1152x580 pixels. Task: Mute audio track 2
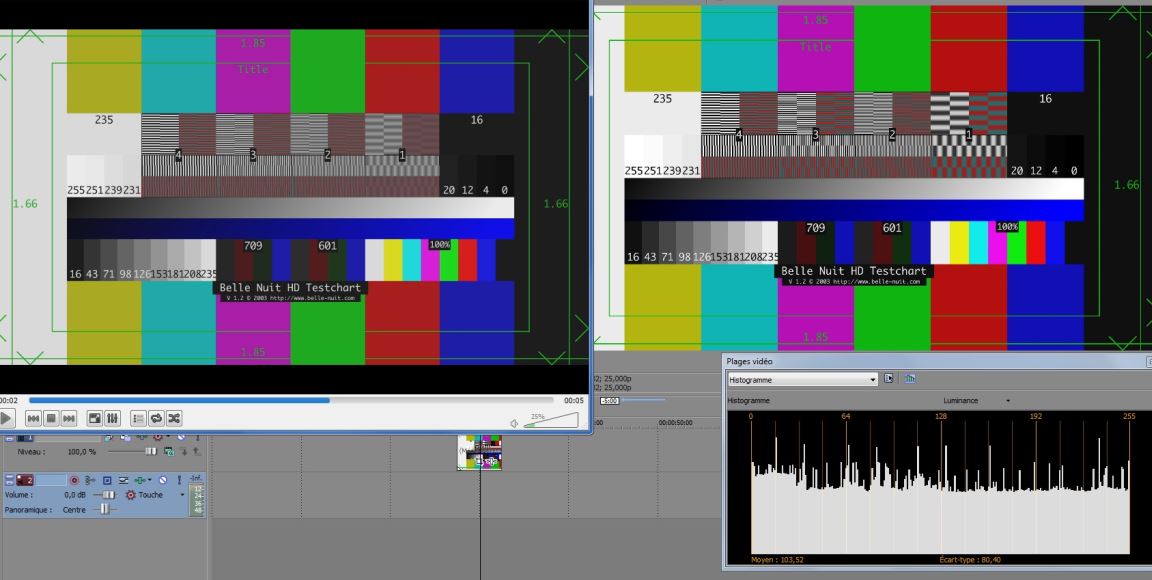click(163, 480)
